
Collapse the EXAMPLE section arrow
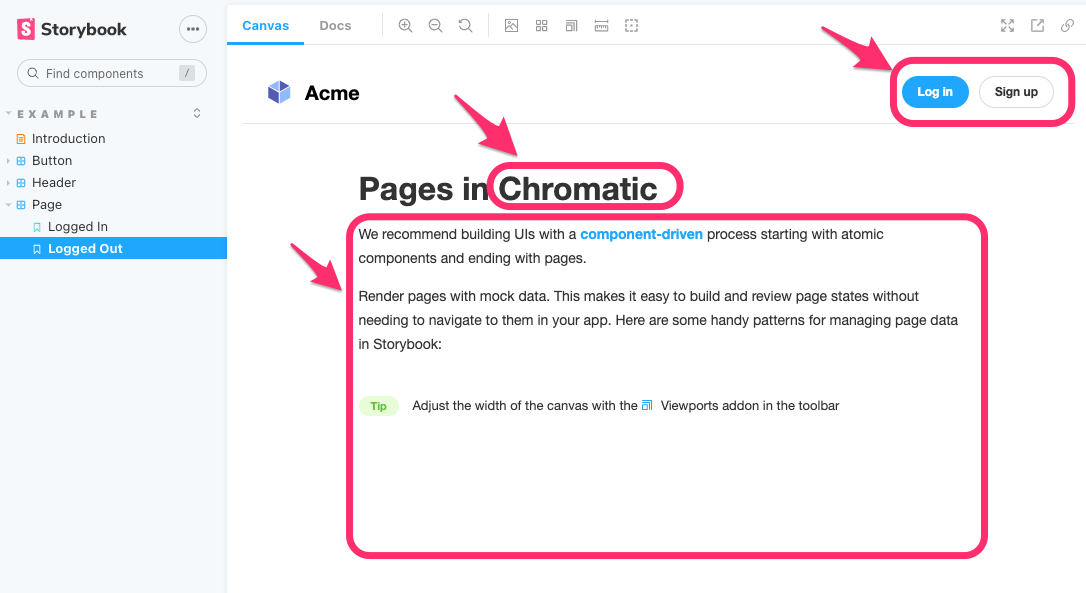coord(8,113)
